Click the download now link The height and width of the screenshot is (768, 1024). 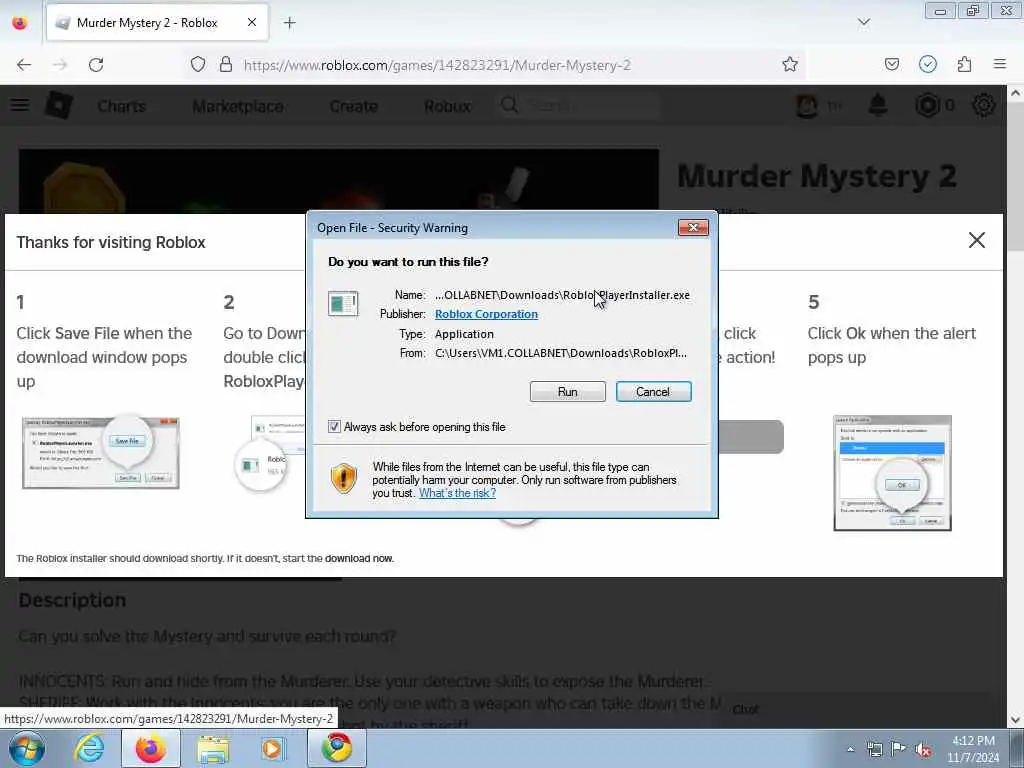pos(359,558)
